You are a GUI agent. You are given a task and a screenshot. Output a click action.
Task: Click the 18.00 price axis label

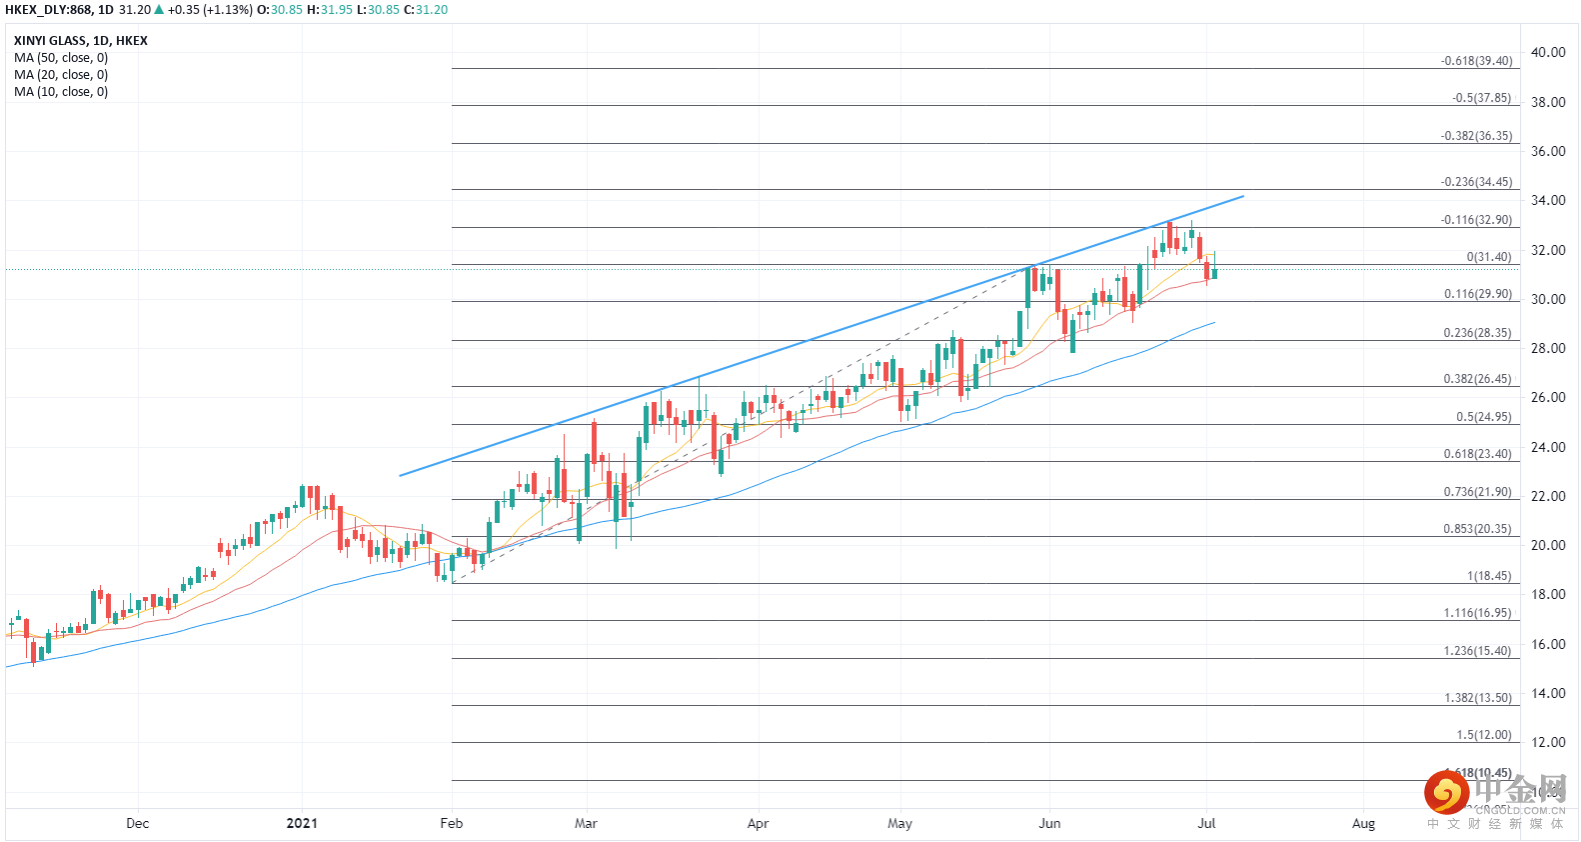[x=1548, y=594]
